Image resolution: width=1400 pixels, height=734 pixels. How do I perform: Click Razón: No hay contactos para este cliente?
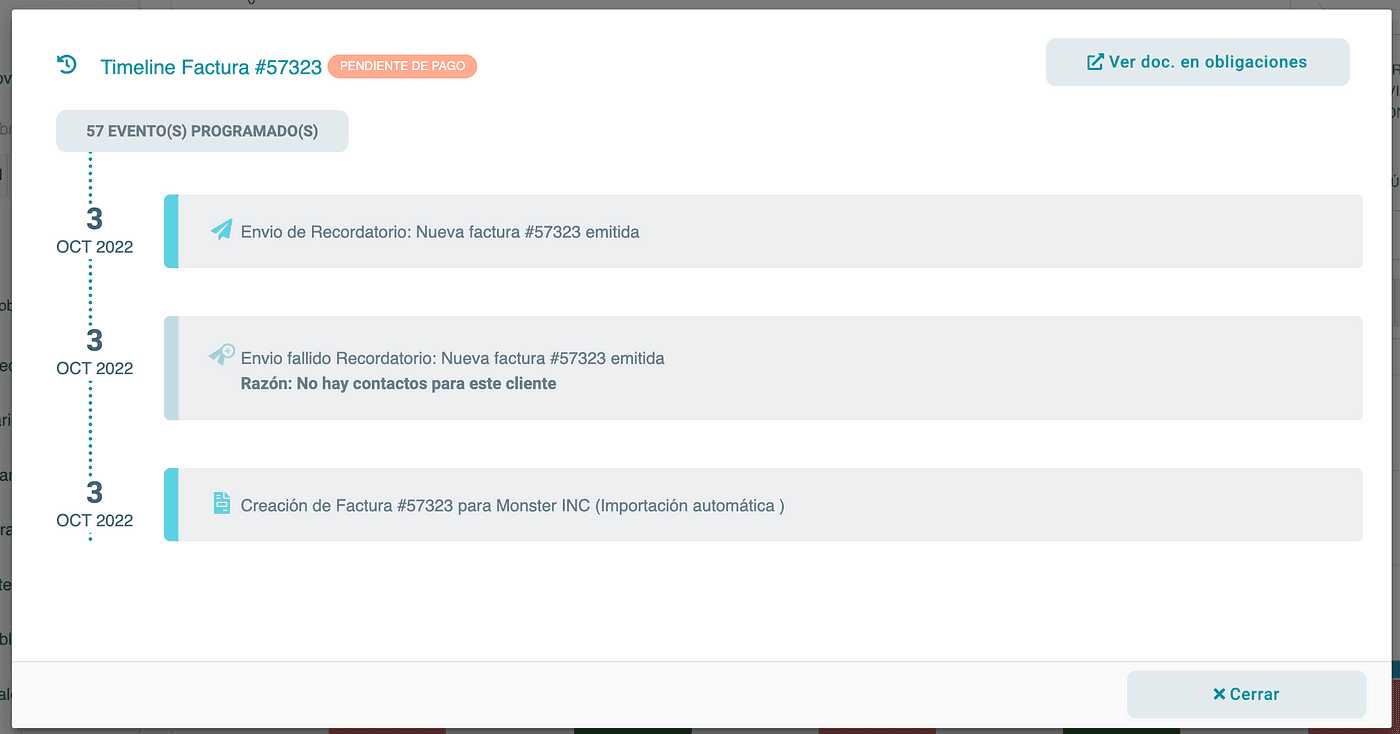tap(398, 383)
